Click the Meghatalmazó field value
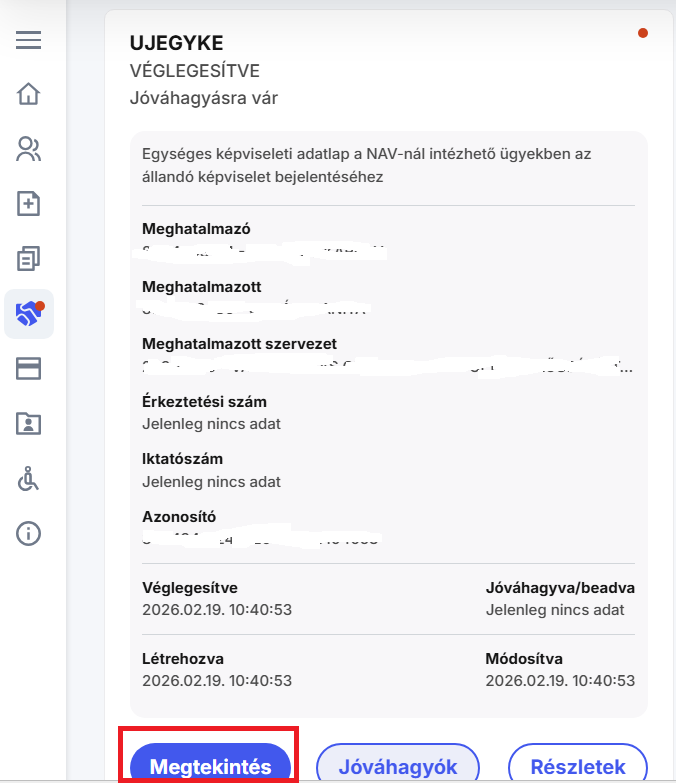 [262, 250]
